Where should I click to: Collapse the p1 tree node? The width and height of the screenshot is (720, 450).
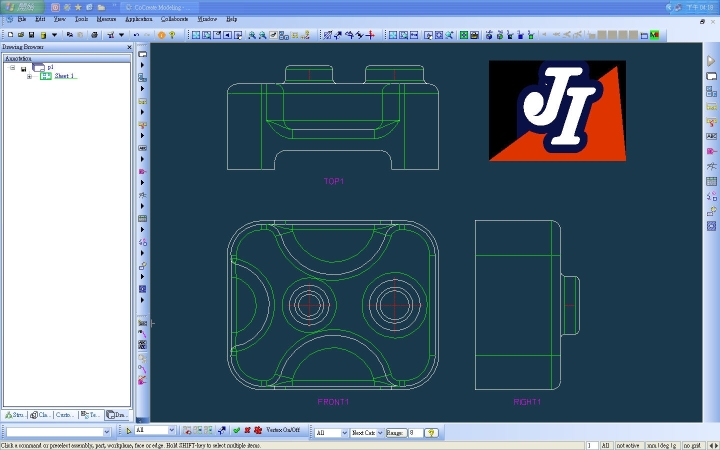point(12,68)
